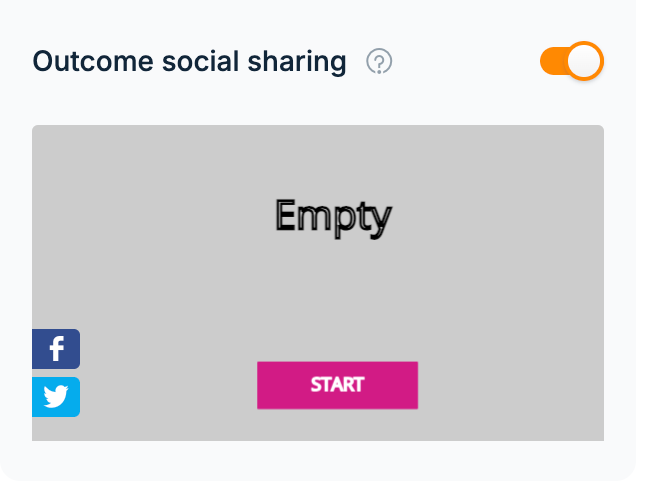648x492 pixels.
Task: Click the 'Outcome social sharing' heading label
Action: point(189,62)
